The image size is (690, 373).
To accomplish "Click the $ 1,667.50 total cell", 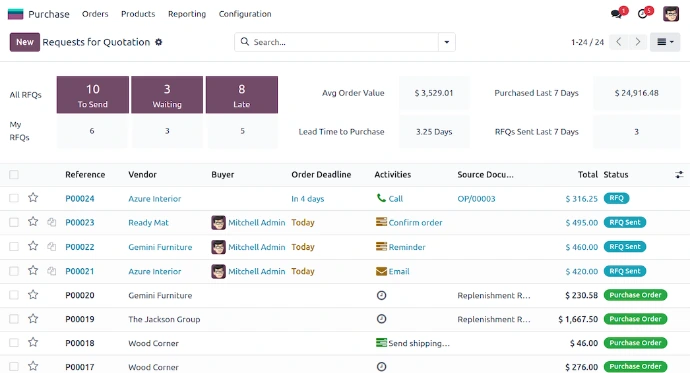I will (x=578, y=319).
